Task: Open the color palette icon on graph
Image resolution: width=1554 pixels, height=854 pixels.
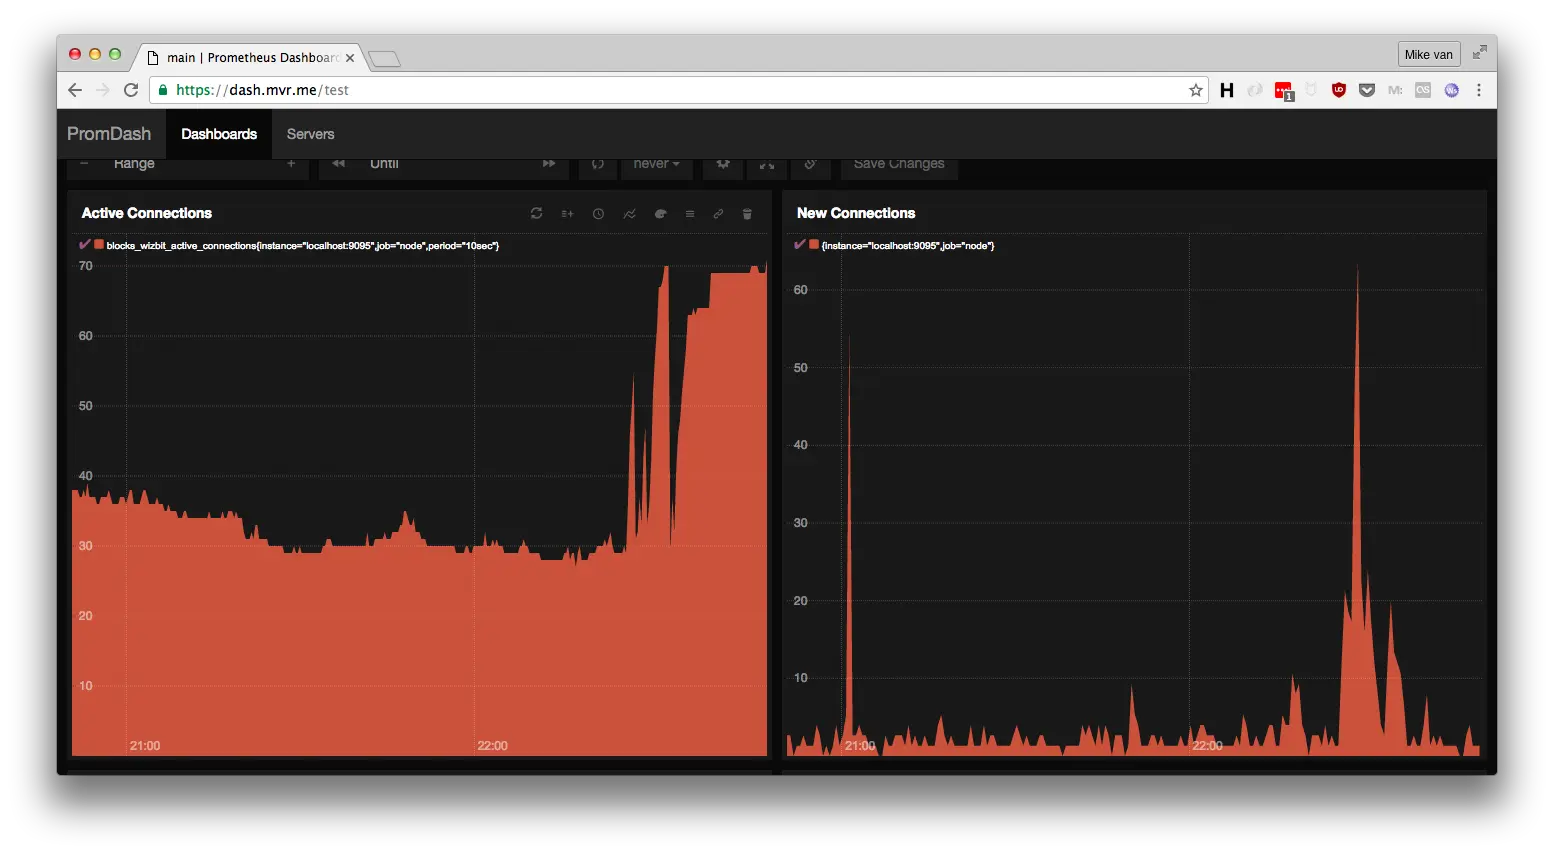Action: tap(660, 213)
